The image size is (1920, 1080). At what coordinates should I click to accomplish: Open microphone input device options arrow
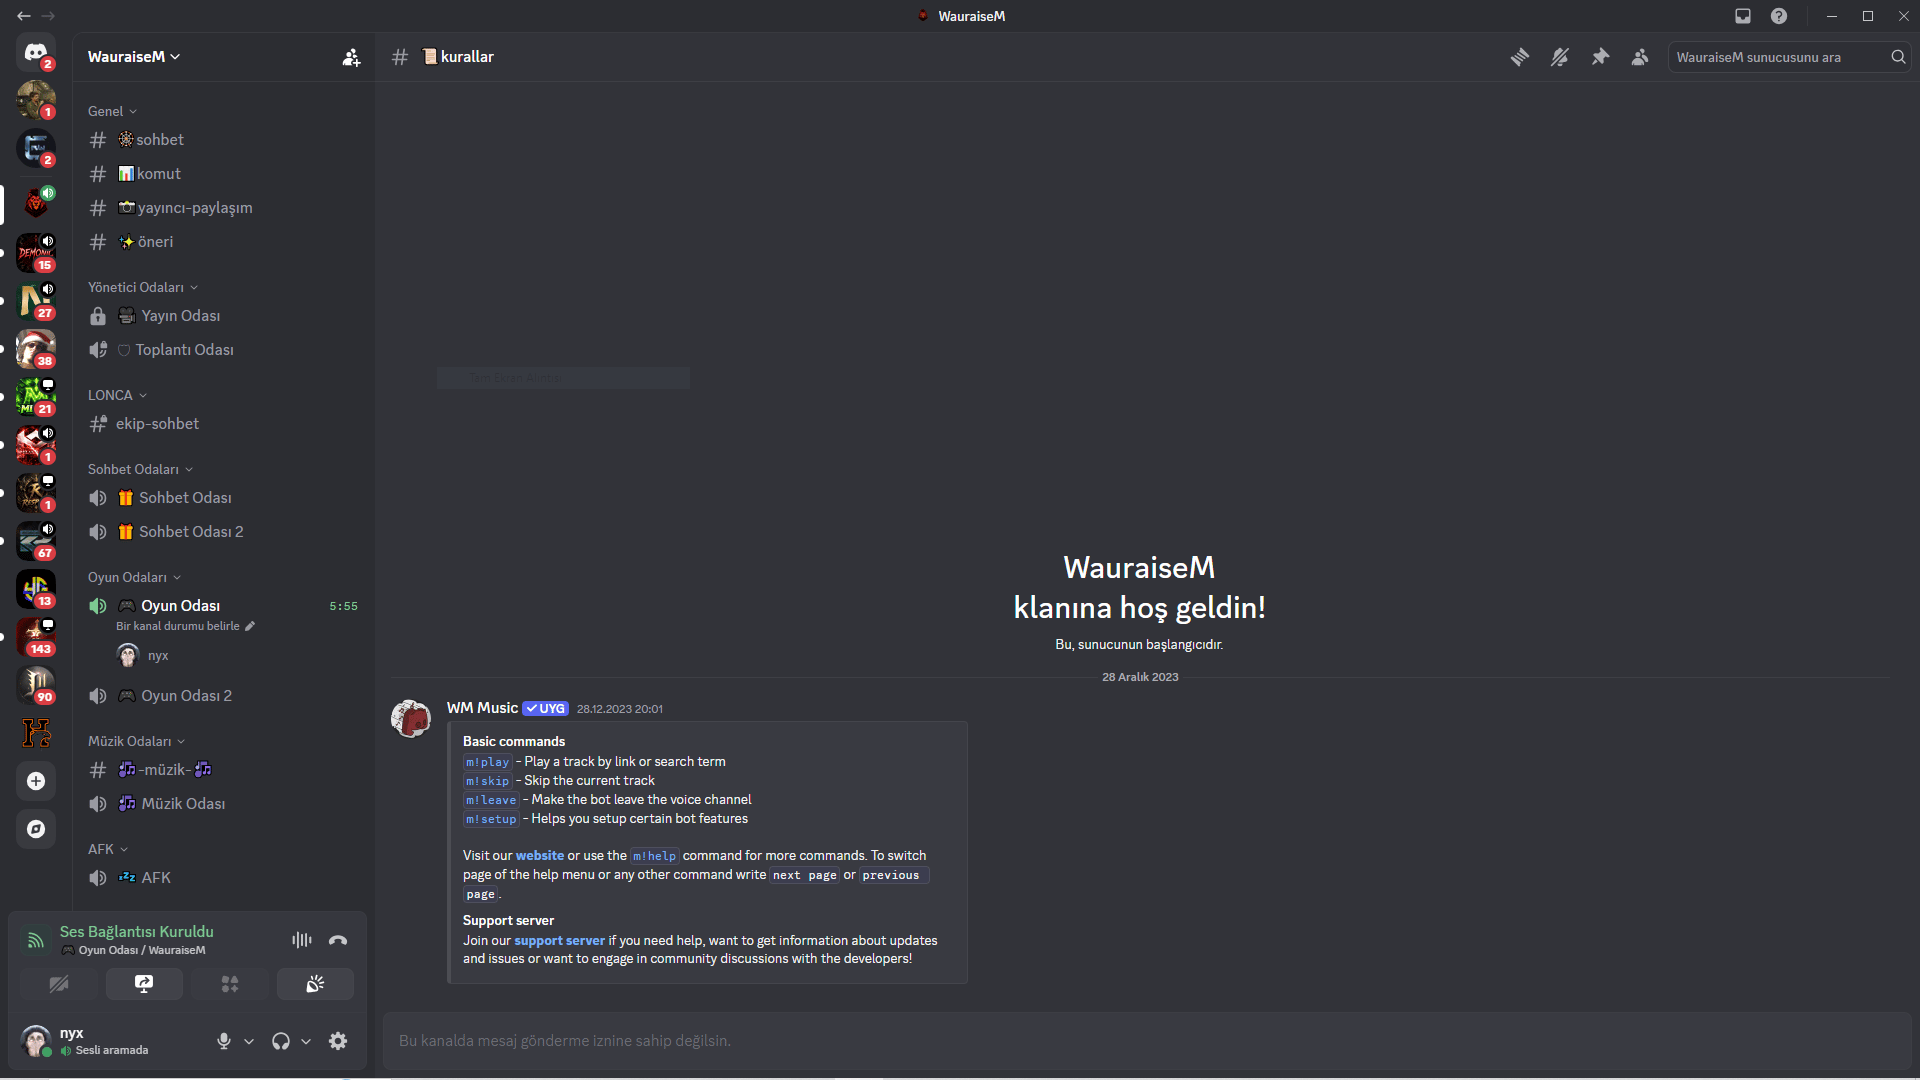249,1041
